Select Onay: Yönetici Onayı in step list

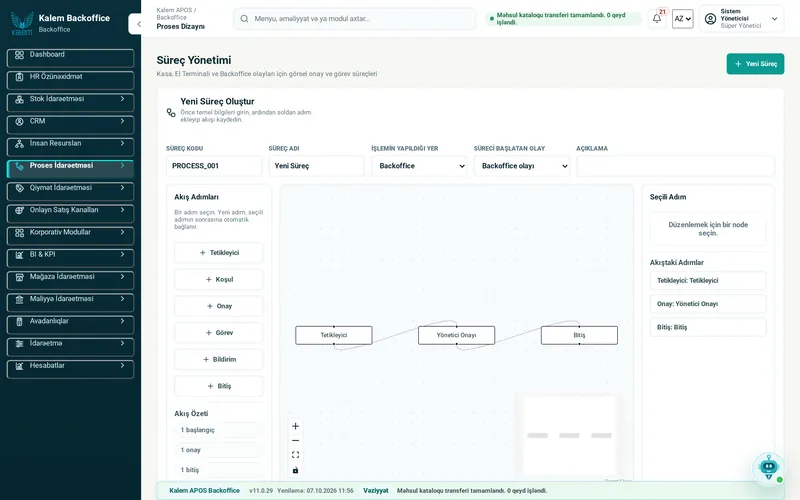(x=708, y=304)
